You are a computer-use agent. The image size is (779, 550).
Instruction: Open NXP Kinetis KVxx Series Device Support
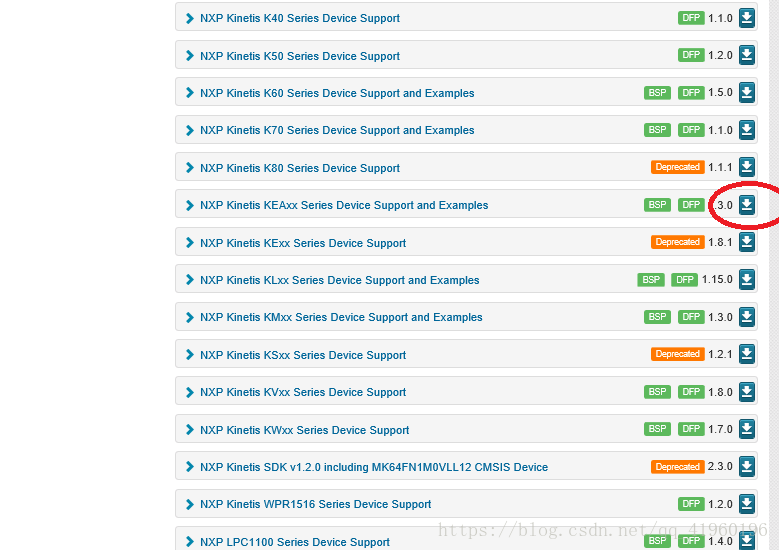coord(303,392)
